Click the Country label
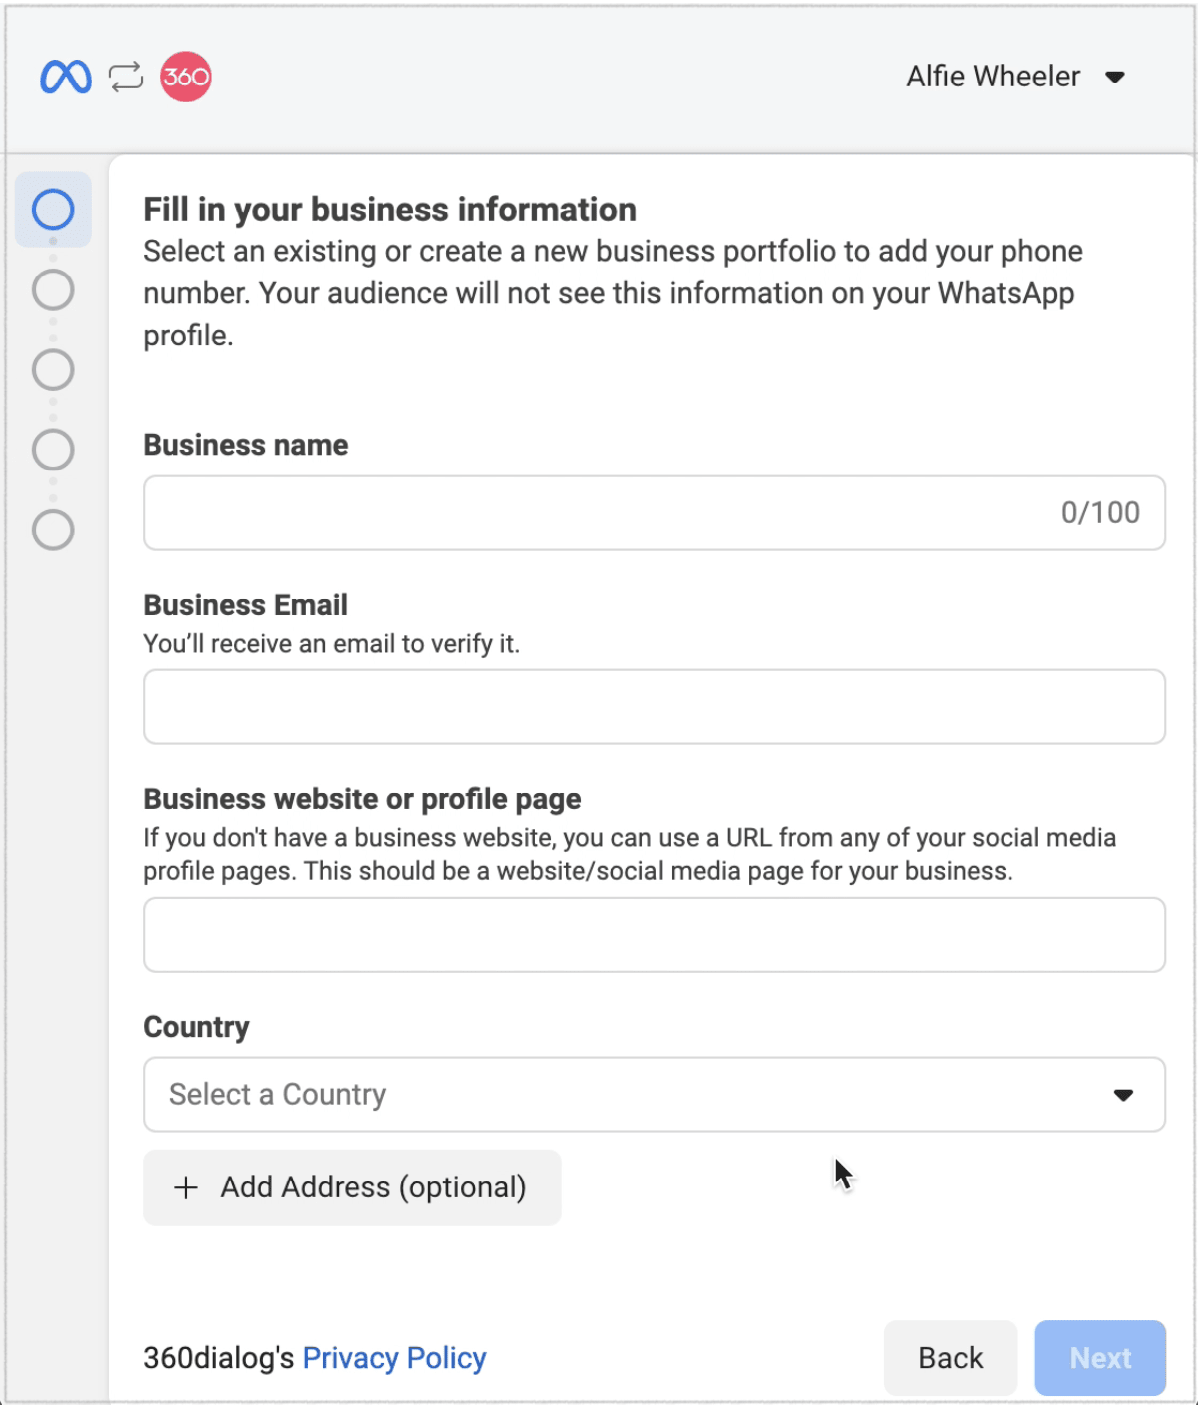Viewport: 1202px width, 1410px height. (196, 1027)
